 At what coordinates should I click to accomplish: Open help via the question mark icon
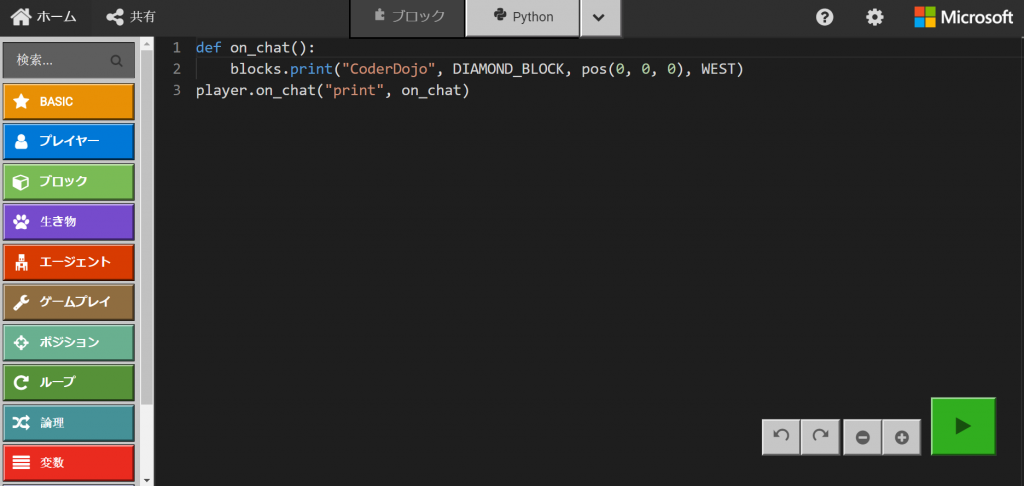click(x=825, y=17)
